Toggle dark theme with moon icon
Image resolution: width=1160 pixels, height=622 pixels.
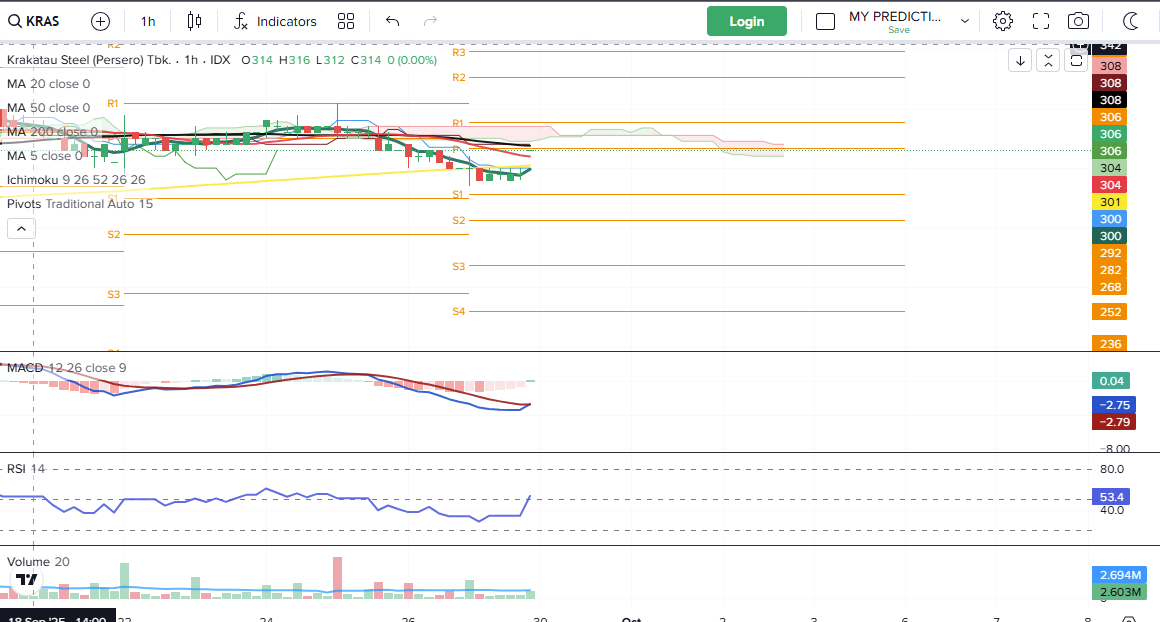click(x=1130, y=21)
